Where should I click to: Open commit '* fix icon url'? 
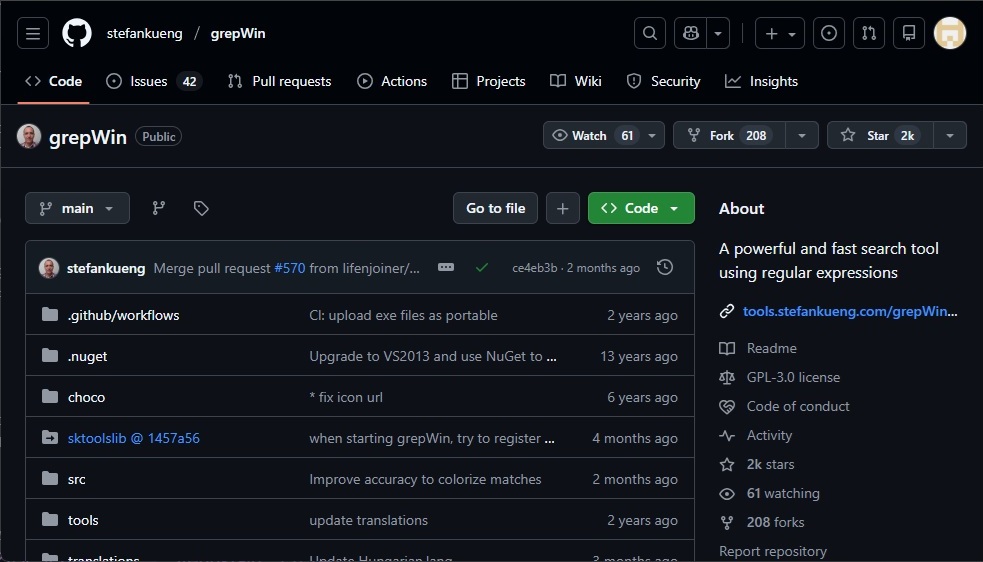point(346,397)
